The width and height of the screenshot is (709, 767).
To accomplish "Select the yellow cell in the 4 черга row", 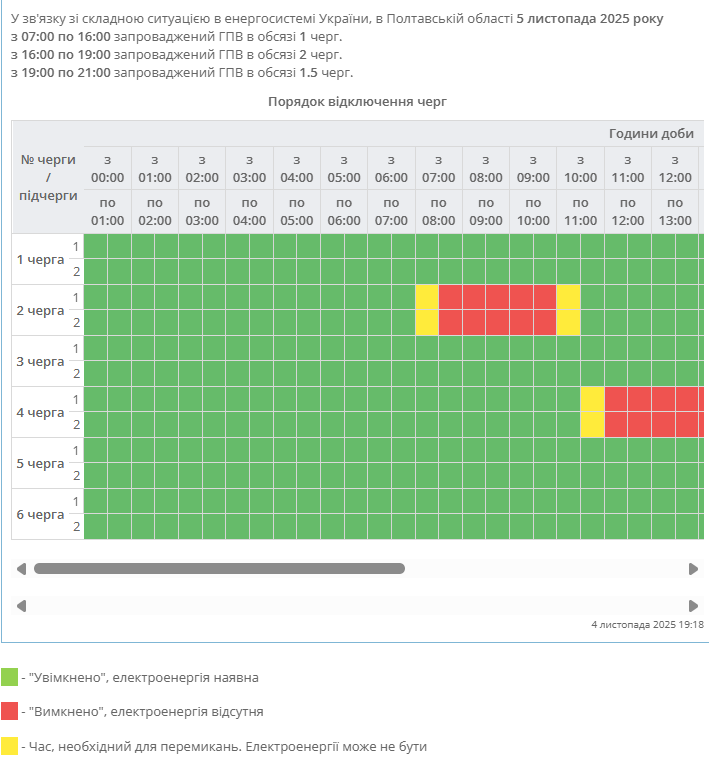I will pyautogui.click(x=592, y=412).
